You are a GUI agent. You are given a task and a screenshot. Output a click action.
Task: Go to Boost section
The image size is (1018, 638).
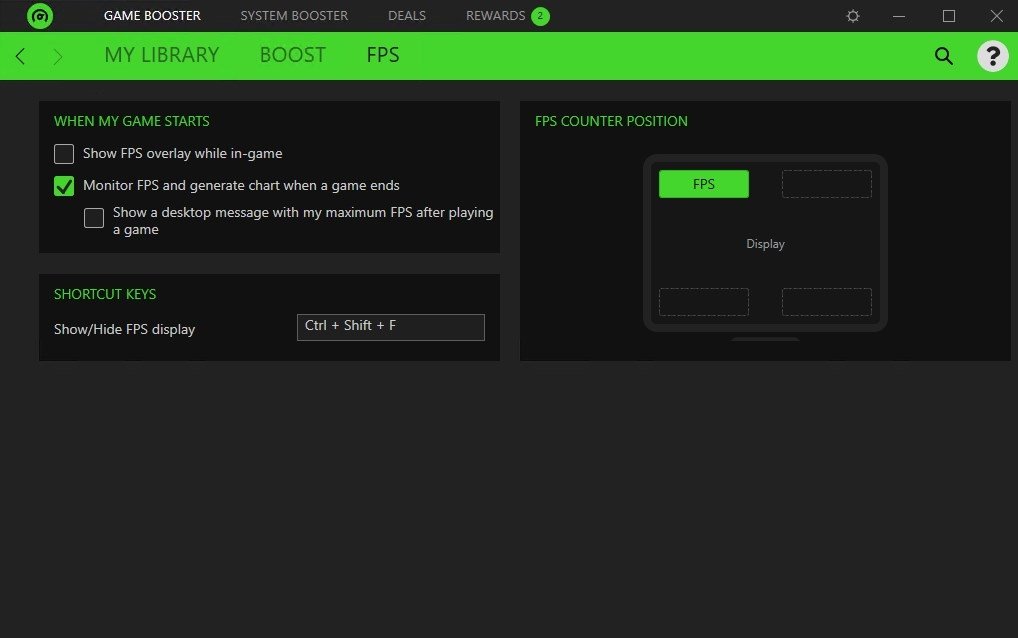tap(293, 55)
